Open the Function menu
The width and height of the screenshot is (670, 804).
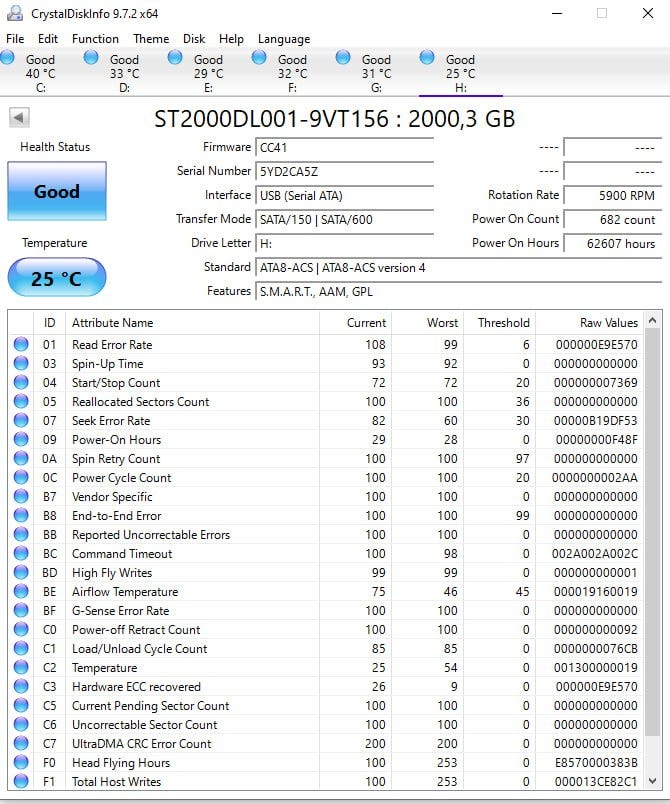pyautogui.click(x=95, y=39)
